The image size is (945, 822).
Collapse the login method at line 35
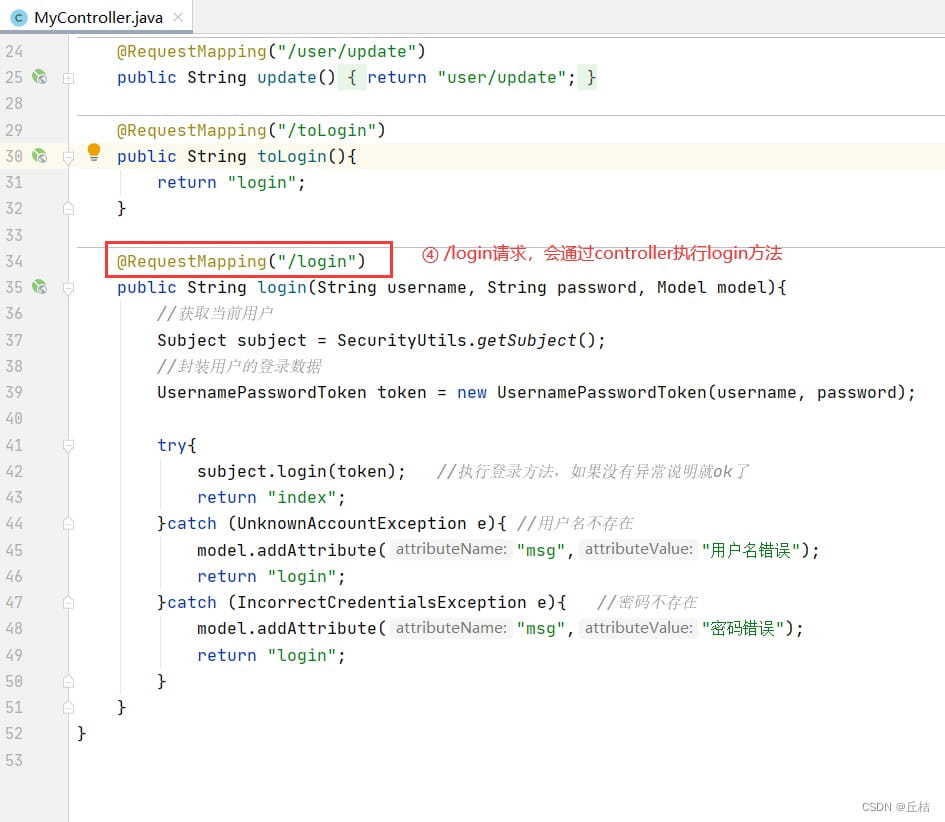tap(68, 288)
